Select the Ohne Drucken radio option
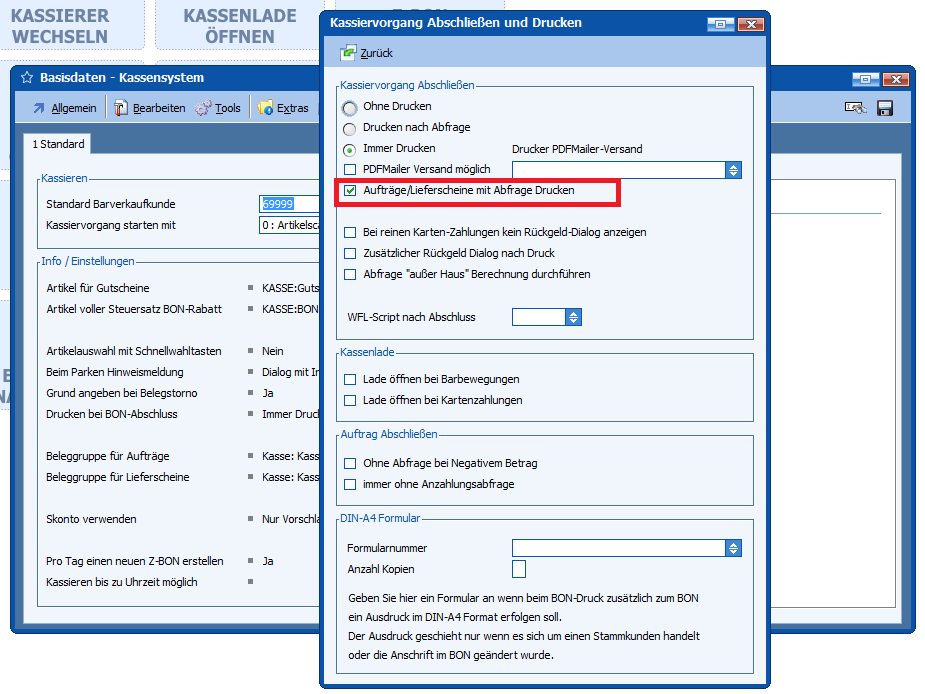Screen dimensions: 925x694 [x=349, y=107]
